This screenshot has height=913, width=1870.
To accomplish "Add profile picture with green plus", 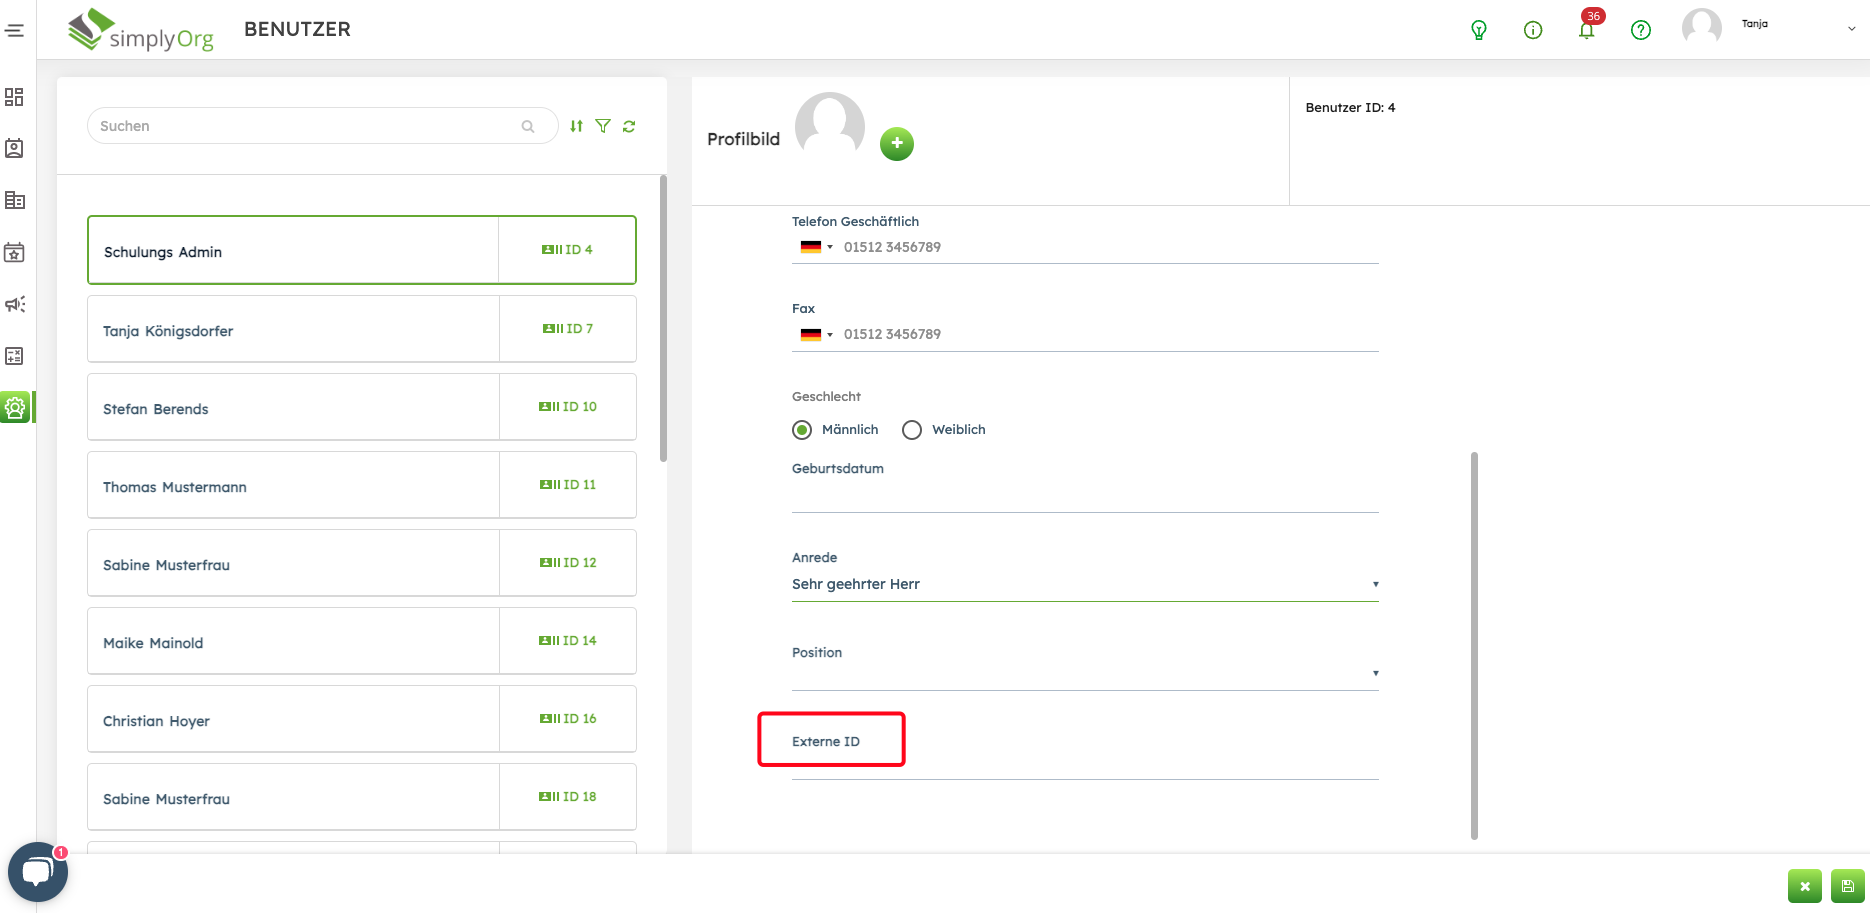I will (896, 143).
